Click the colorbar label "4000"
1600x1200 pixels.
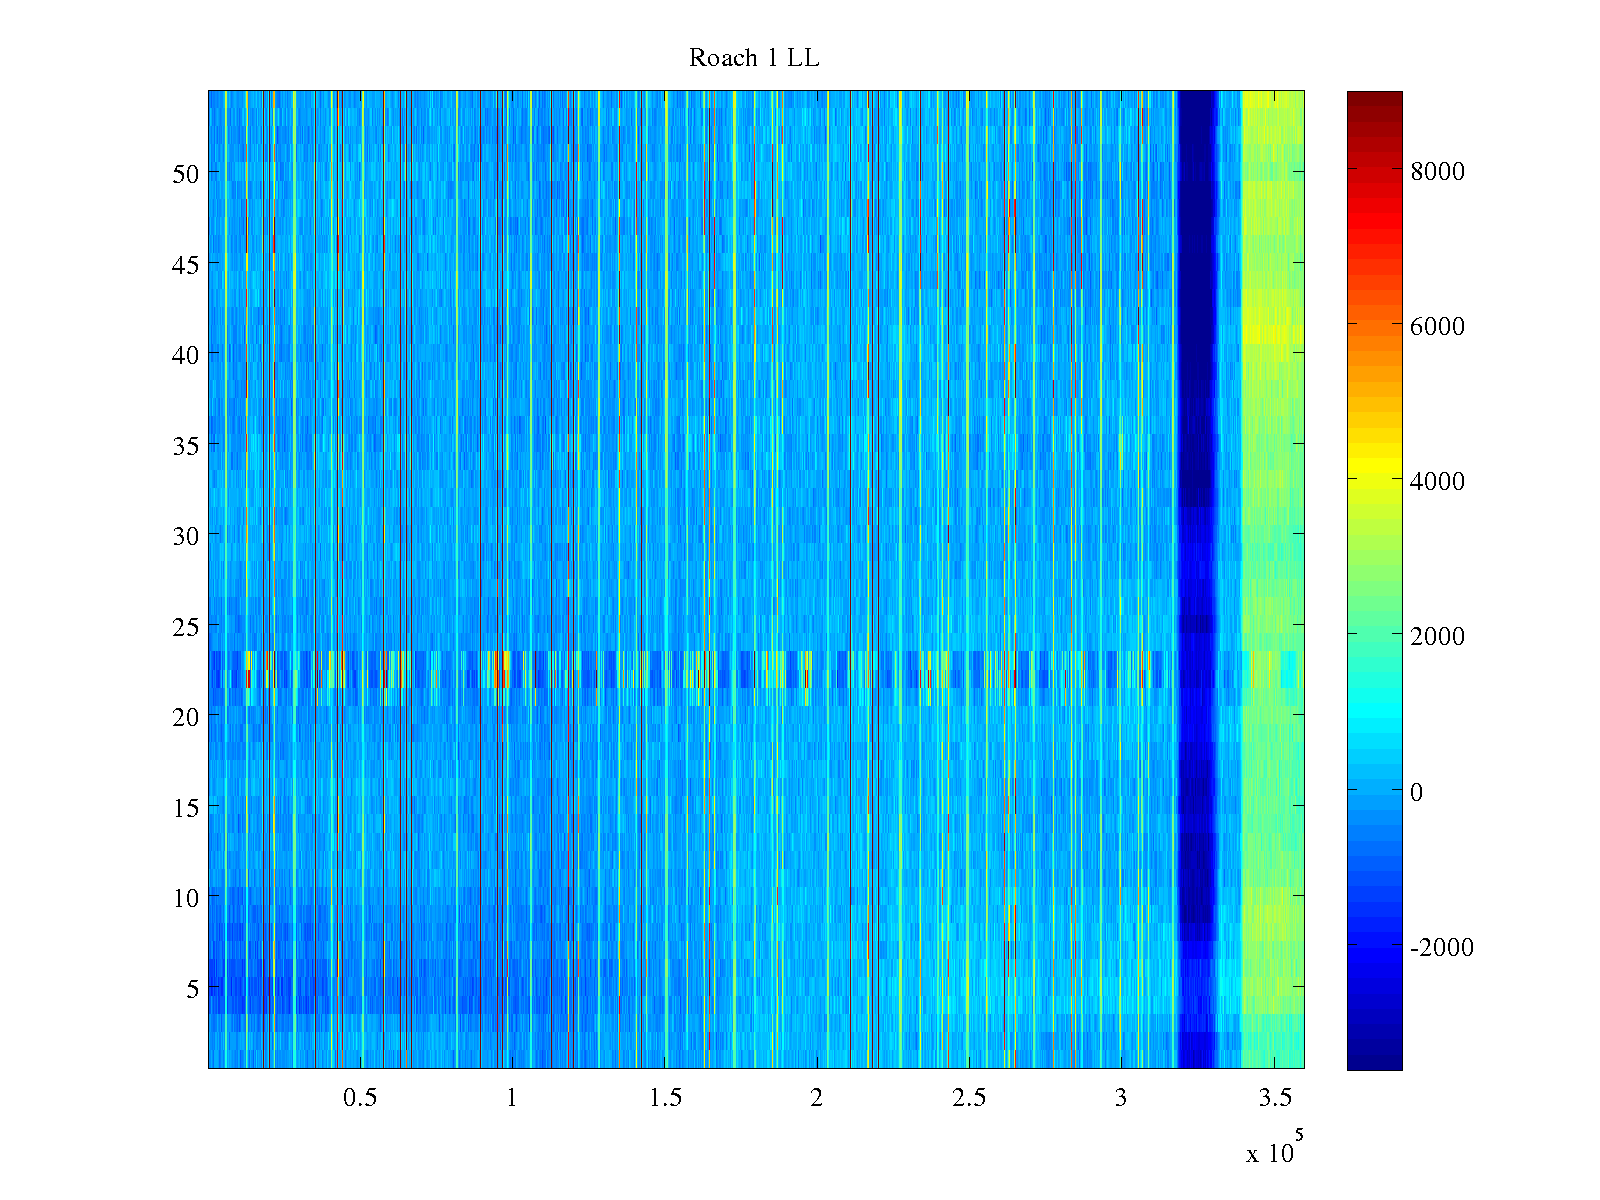1438,481
